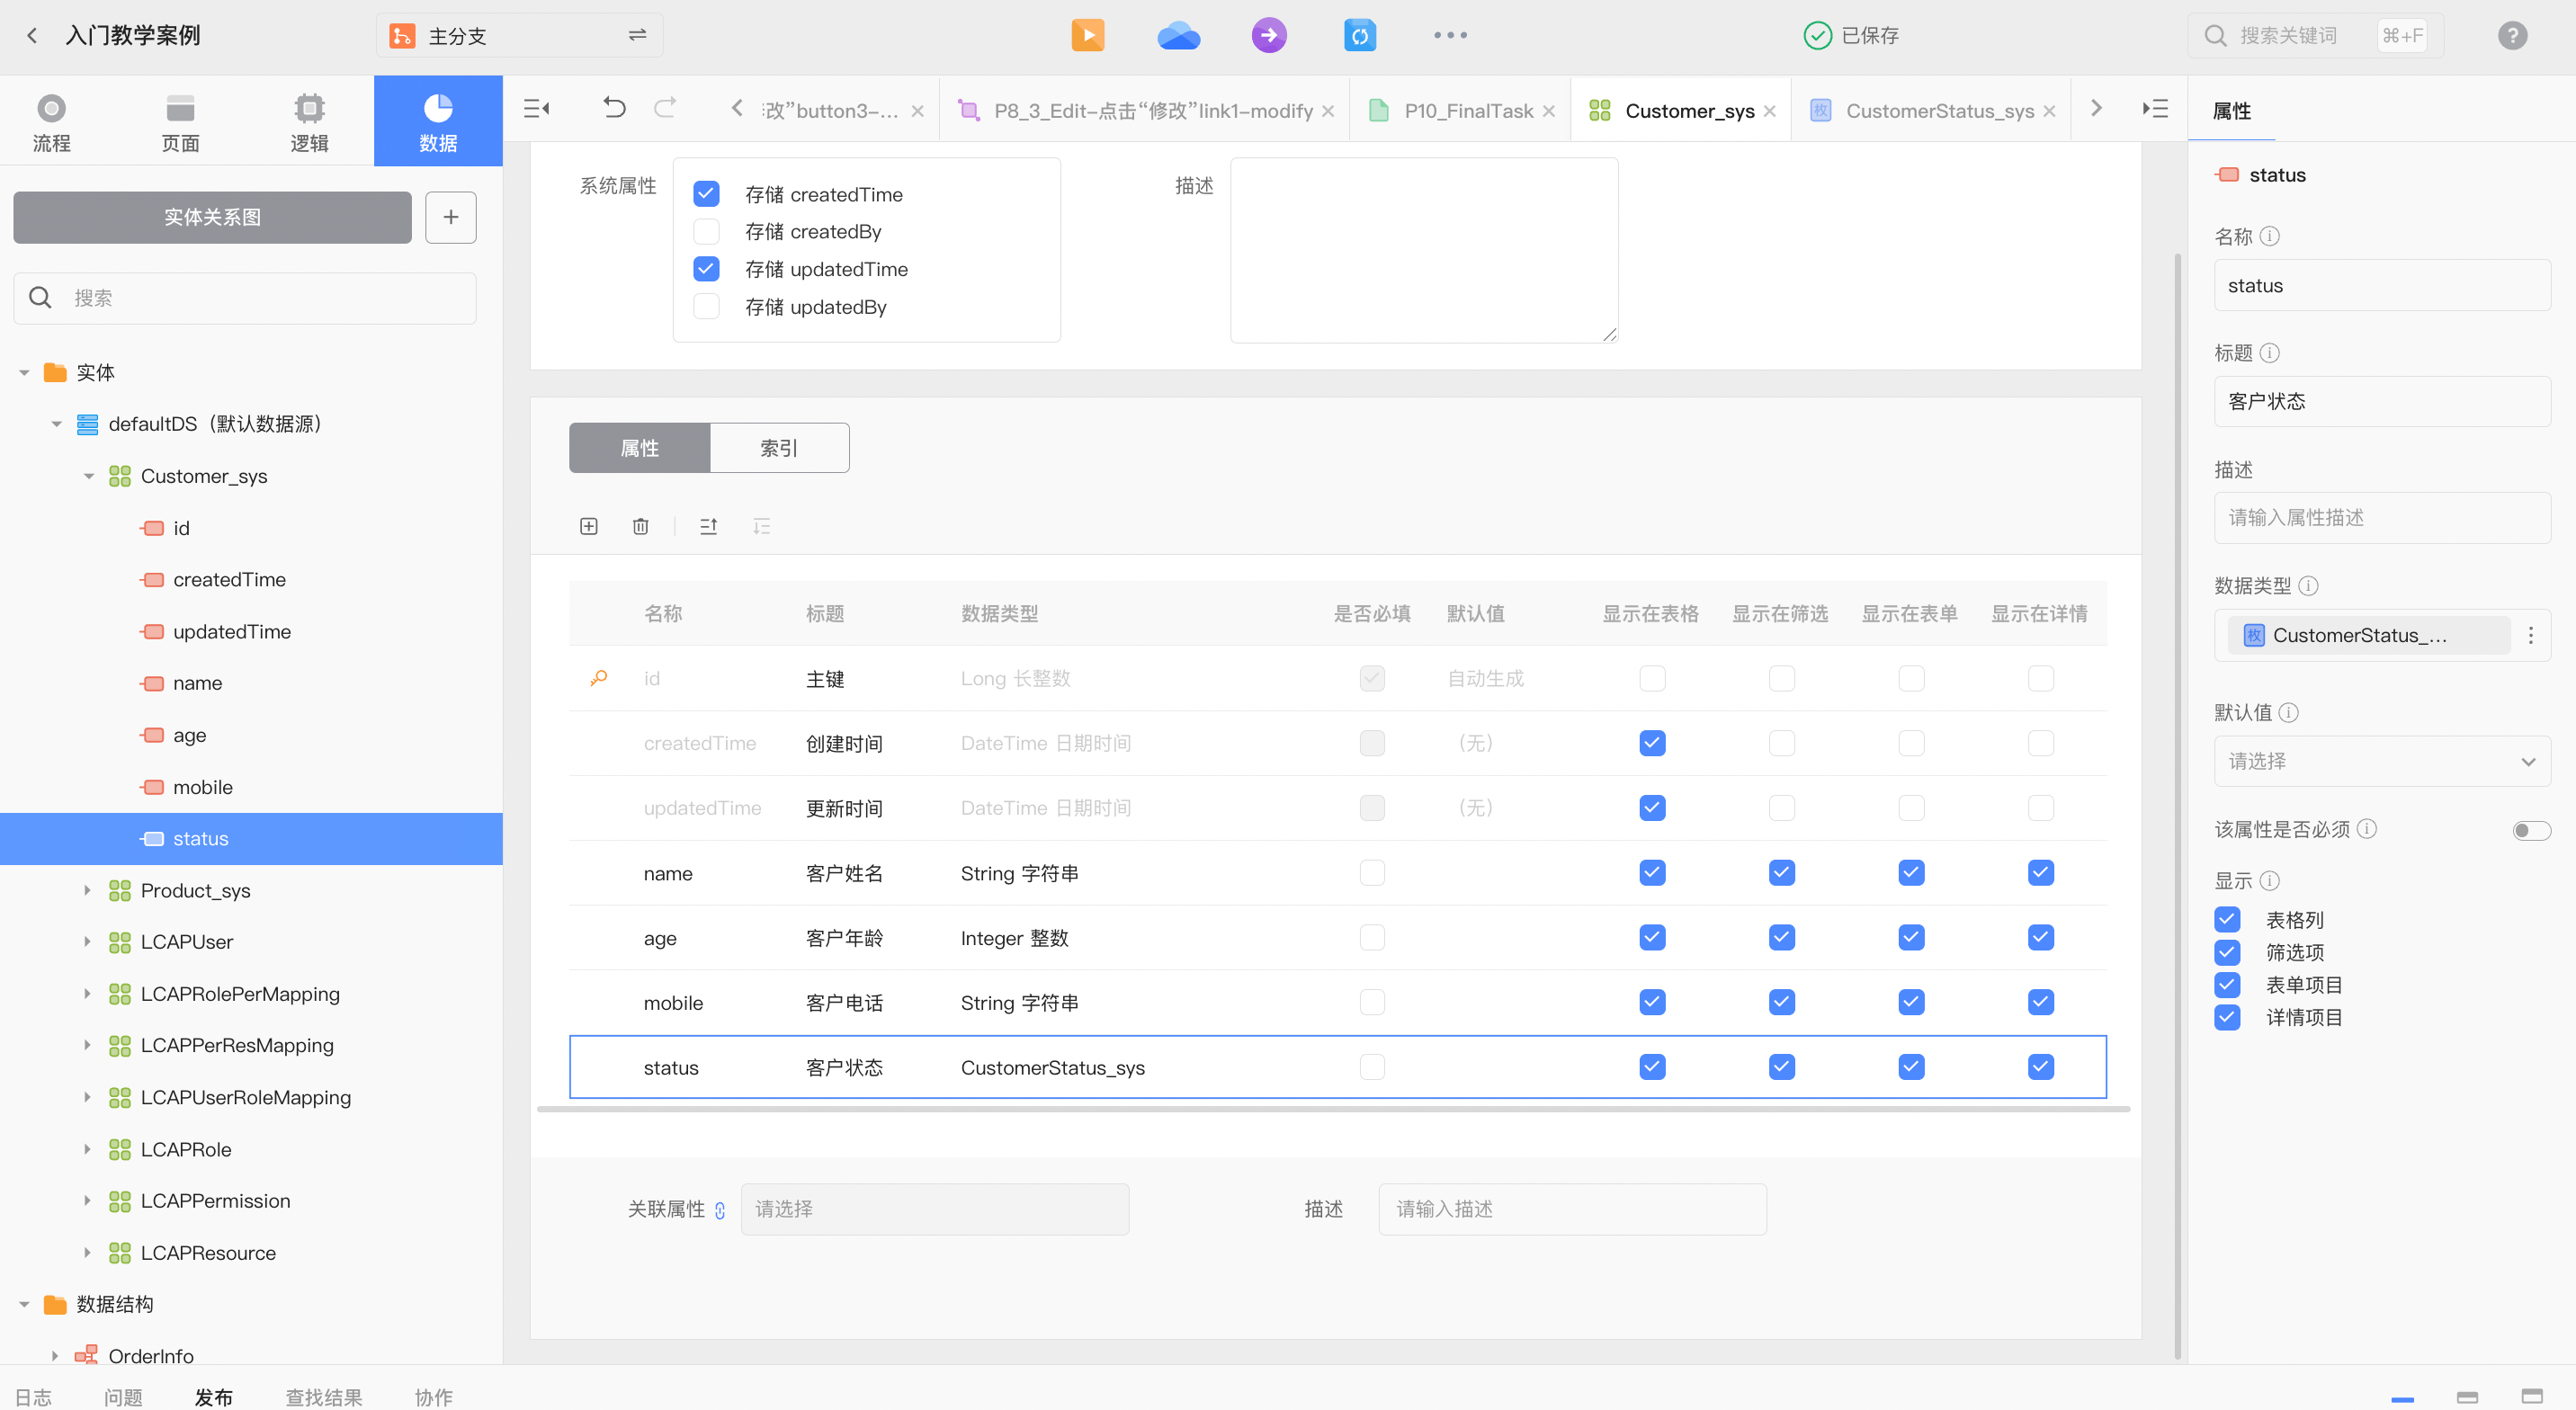Collapse the left sidebar panel icon
Viewport: 2576px width, 1410px height.
click(537, 108)
